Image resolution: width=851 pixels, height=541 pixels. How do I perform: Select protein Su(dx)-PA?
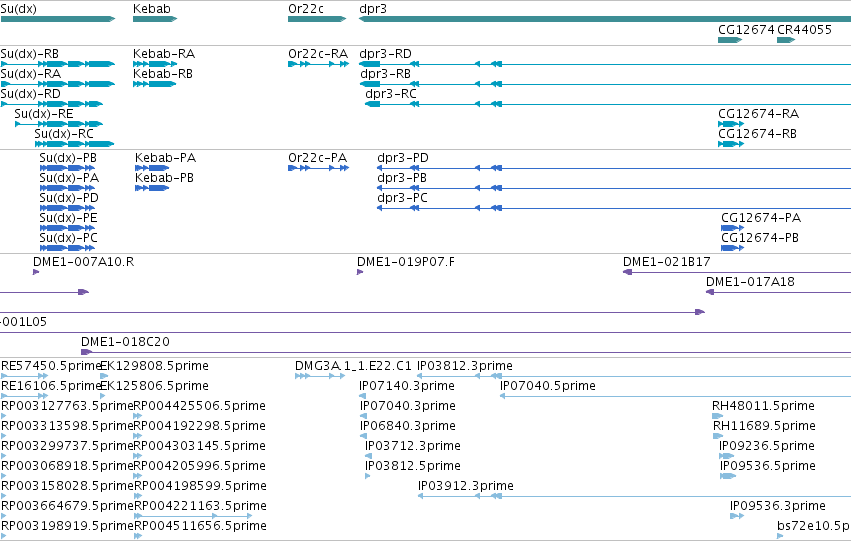point(67,188)
